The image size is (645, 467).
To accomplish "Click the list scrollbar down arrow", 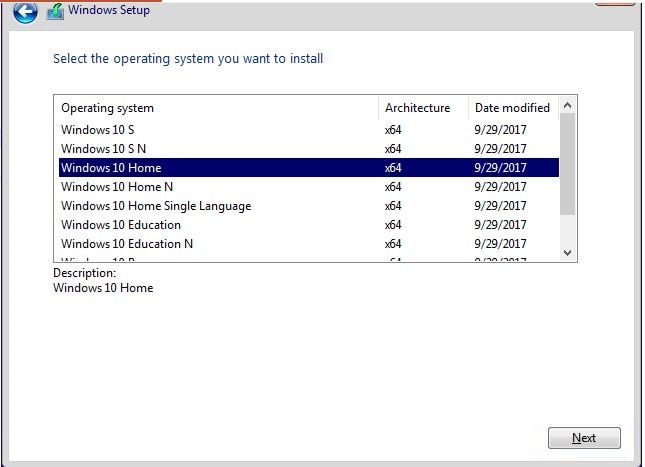I will pos(568,252).
